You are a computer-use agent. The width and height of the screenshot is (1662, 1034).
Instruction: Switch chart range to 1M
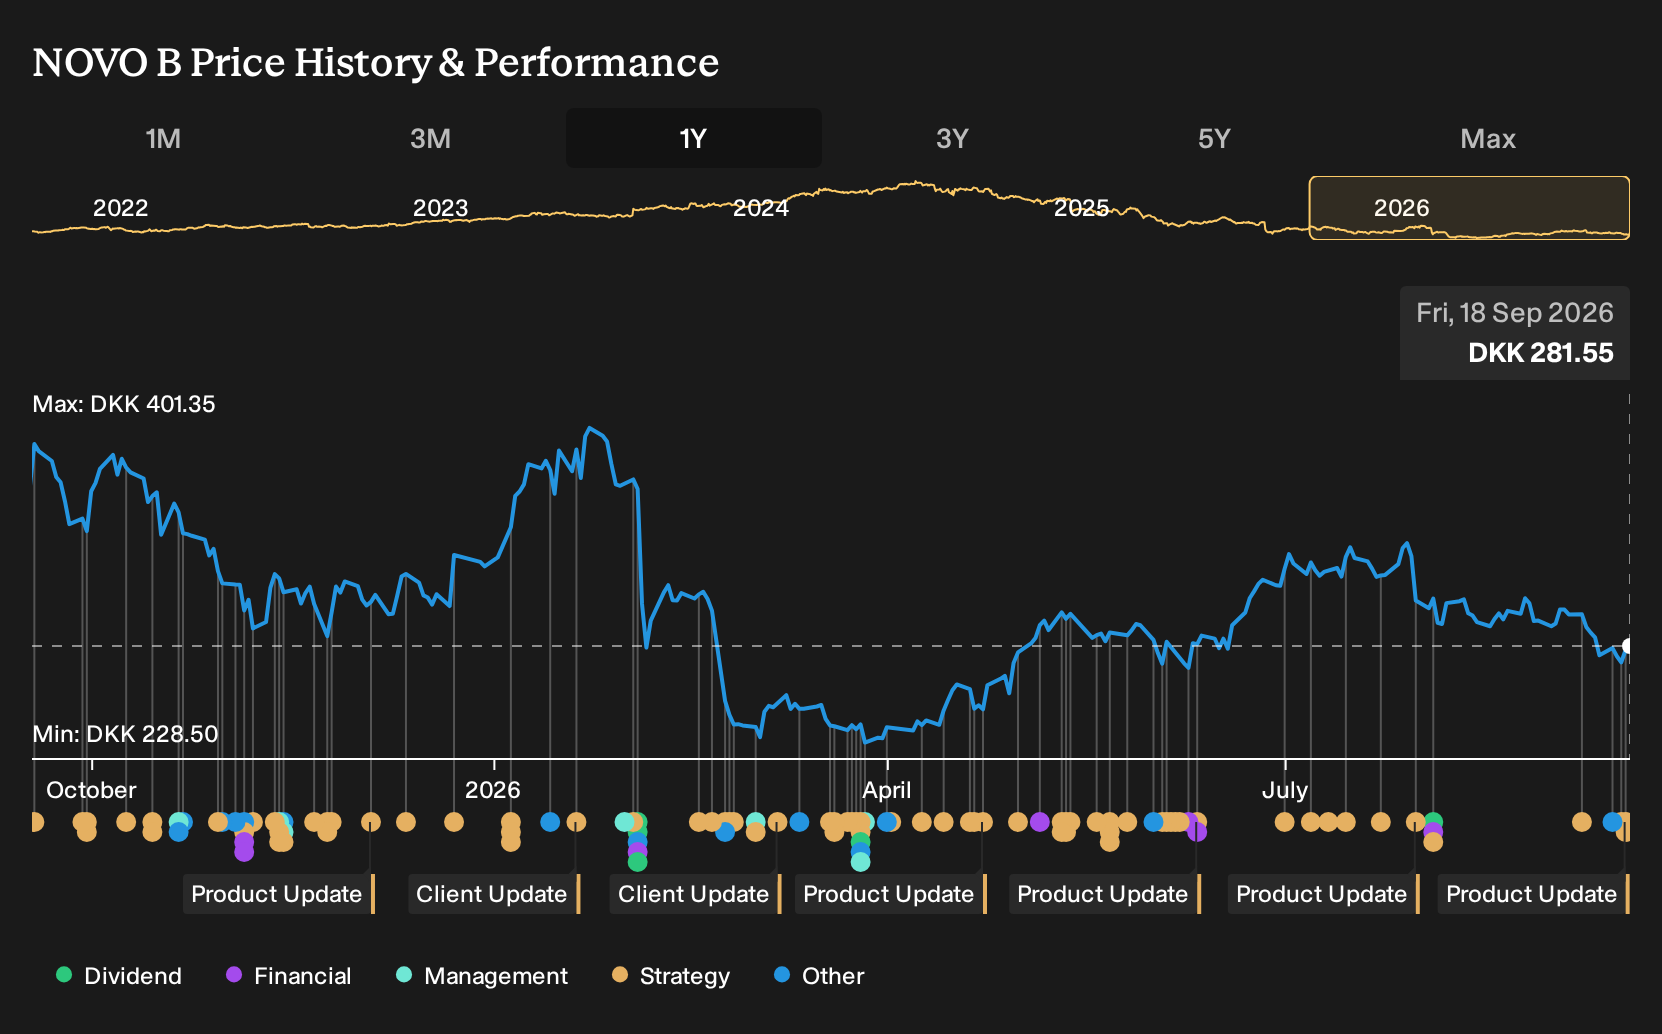tap(163, 139)
